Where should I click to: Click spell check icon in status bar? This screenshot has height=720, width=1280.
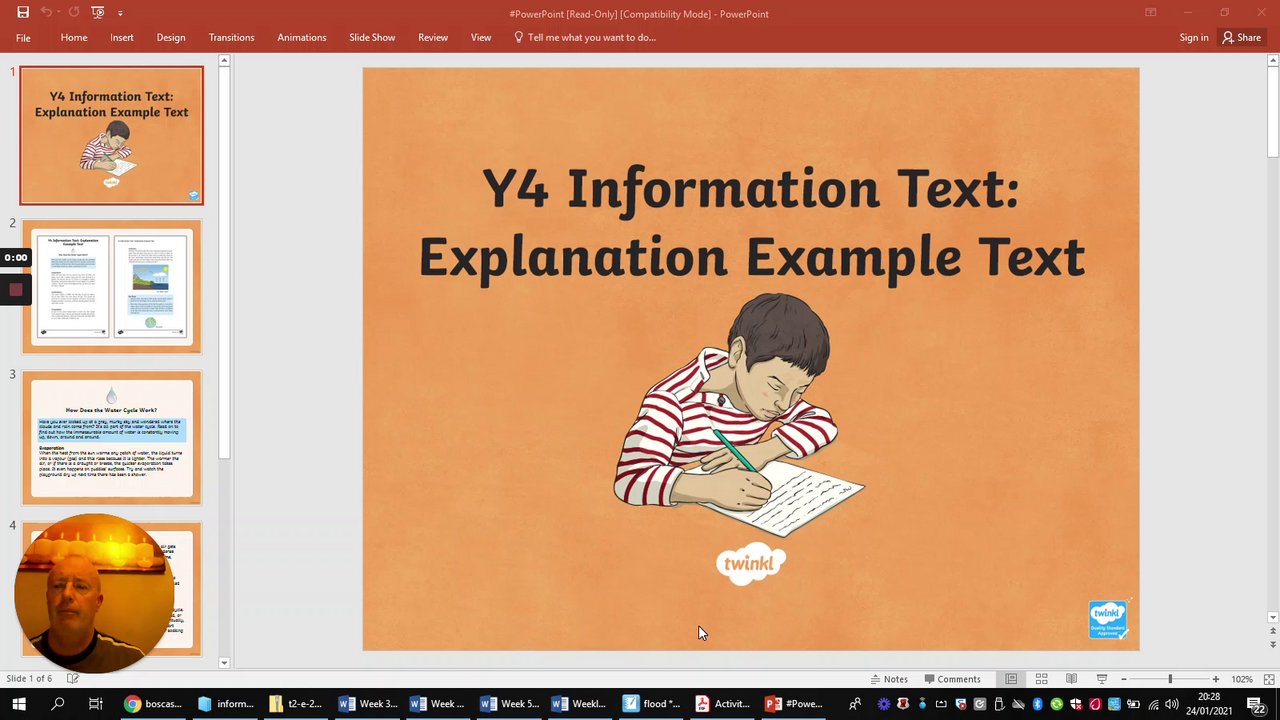click(x=73, y=678)
